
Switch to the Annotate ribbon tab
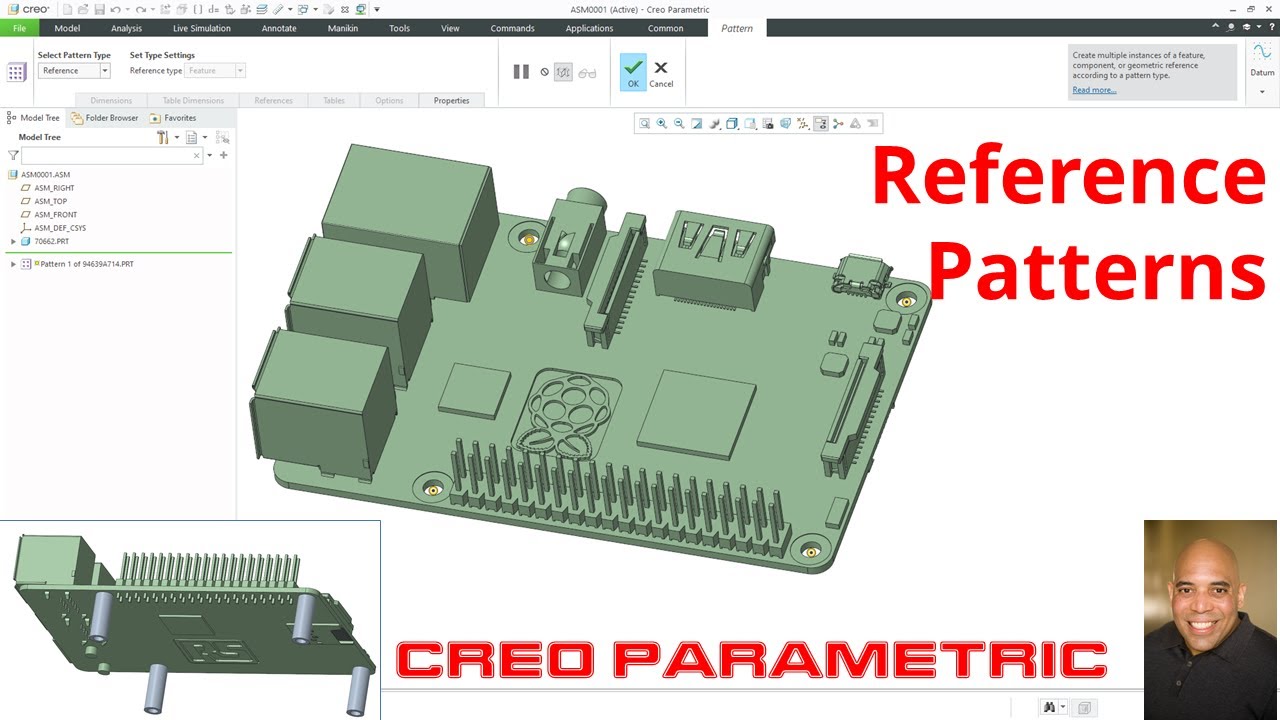click(x=279, y=28)
